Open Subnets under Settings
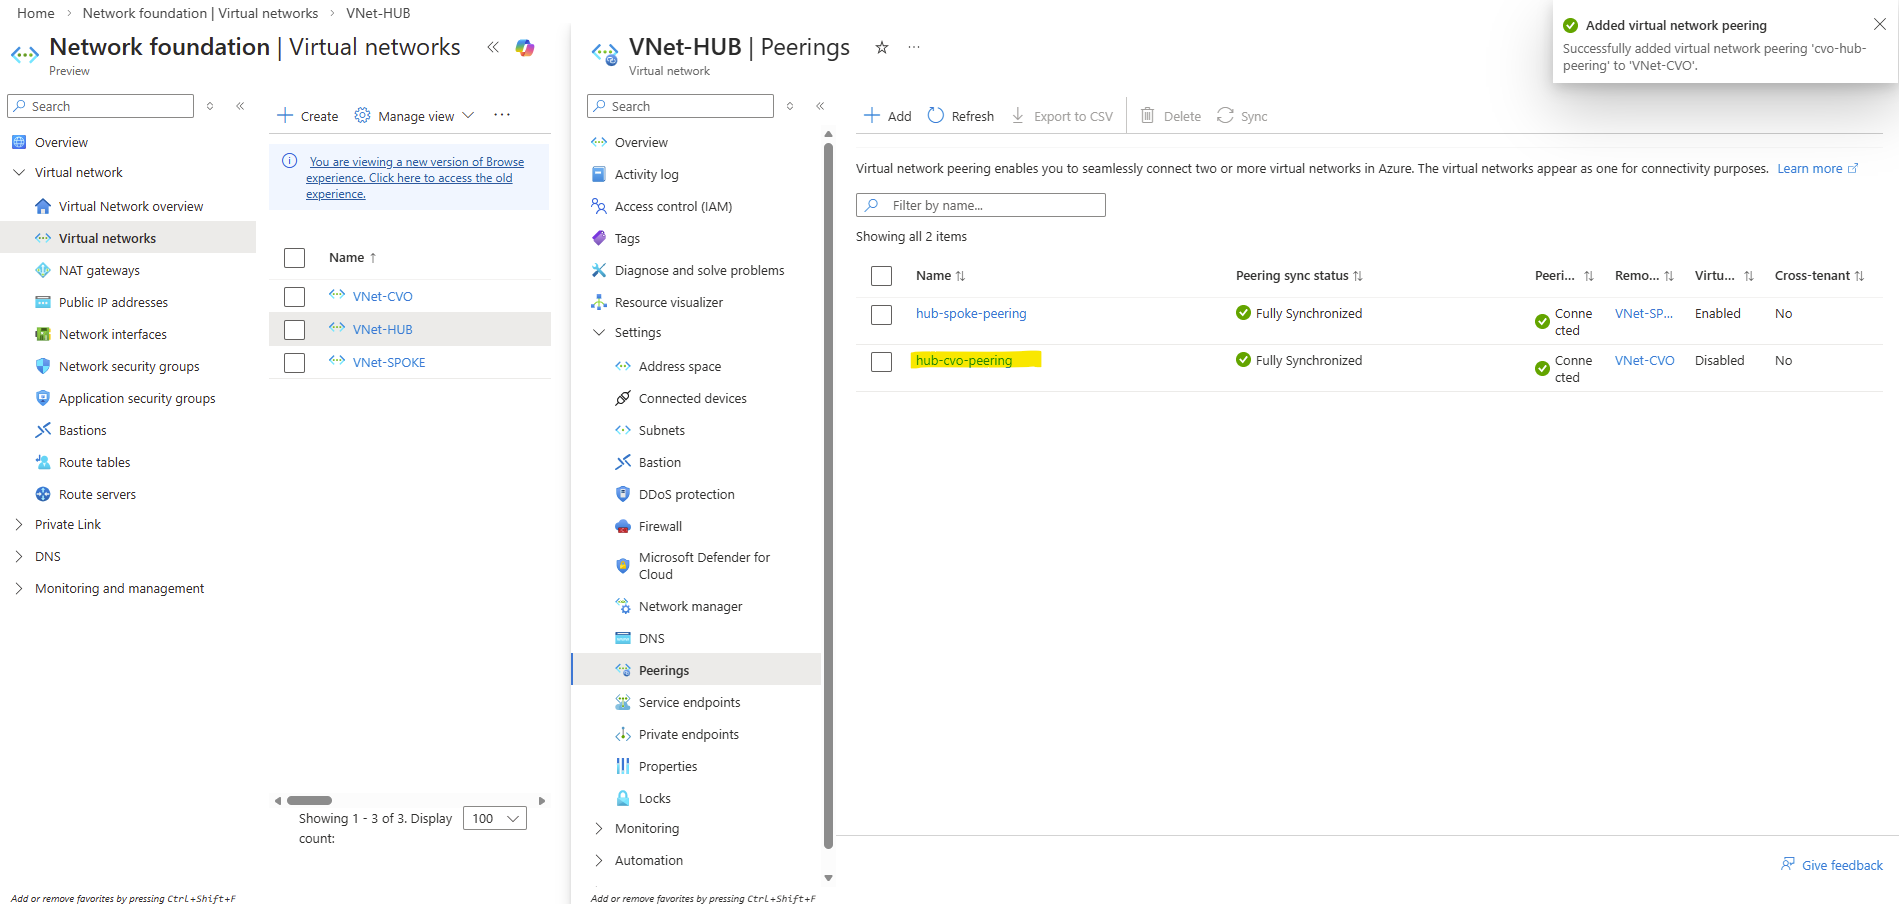 point(661,431)
